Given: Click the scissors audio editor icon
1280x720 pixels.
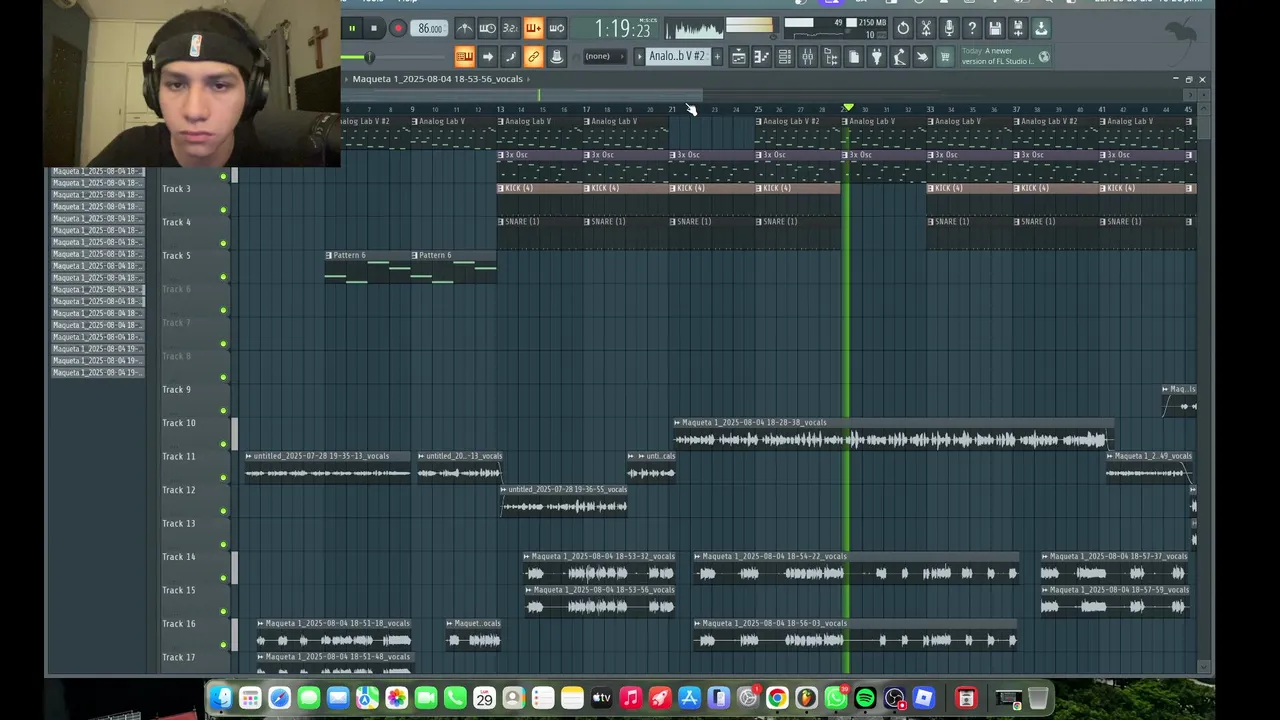Looking at the screenshot, I should coord(926,28).
